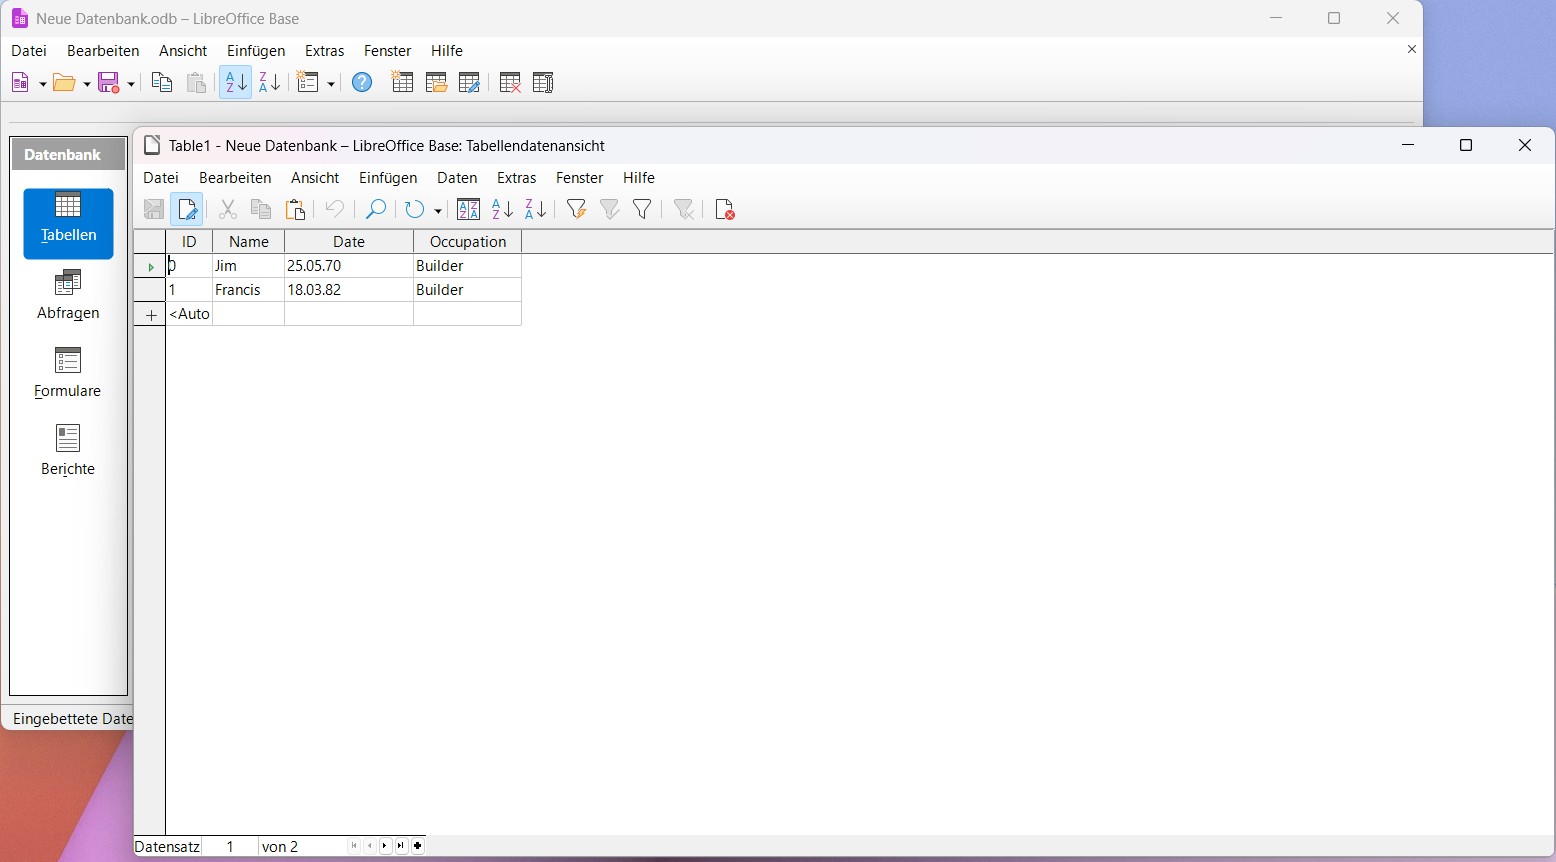Click the find record magnifier icon
Image resolution: width=1556 pixels, height=862 pixels.
[376, 209]
